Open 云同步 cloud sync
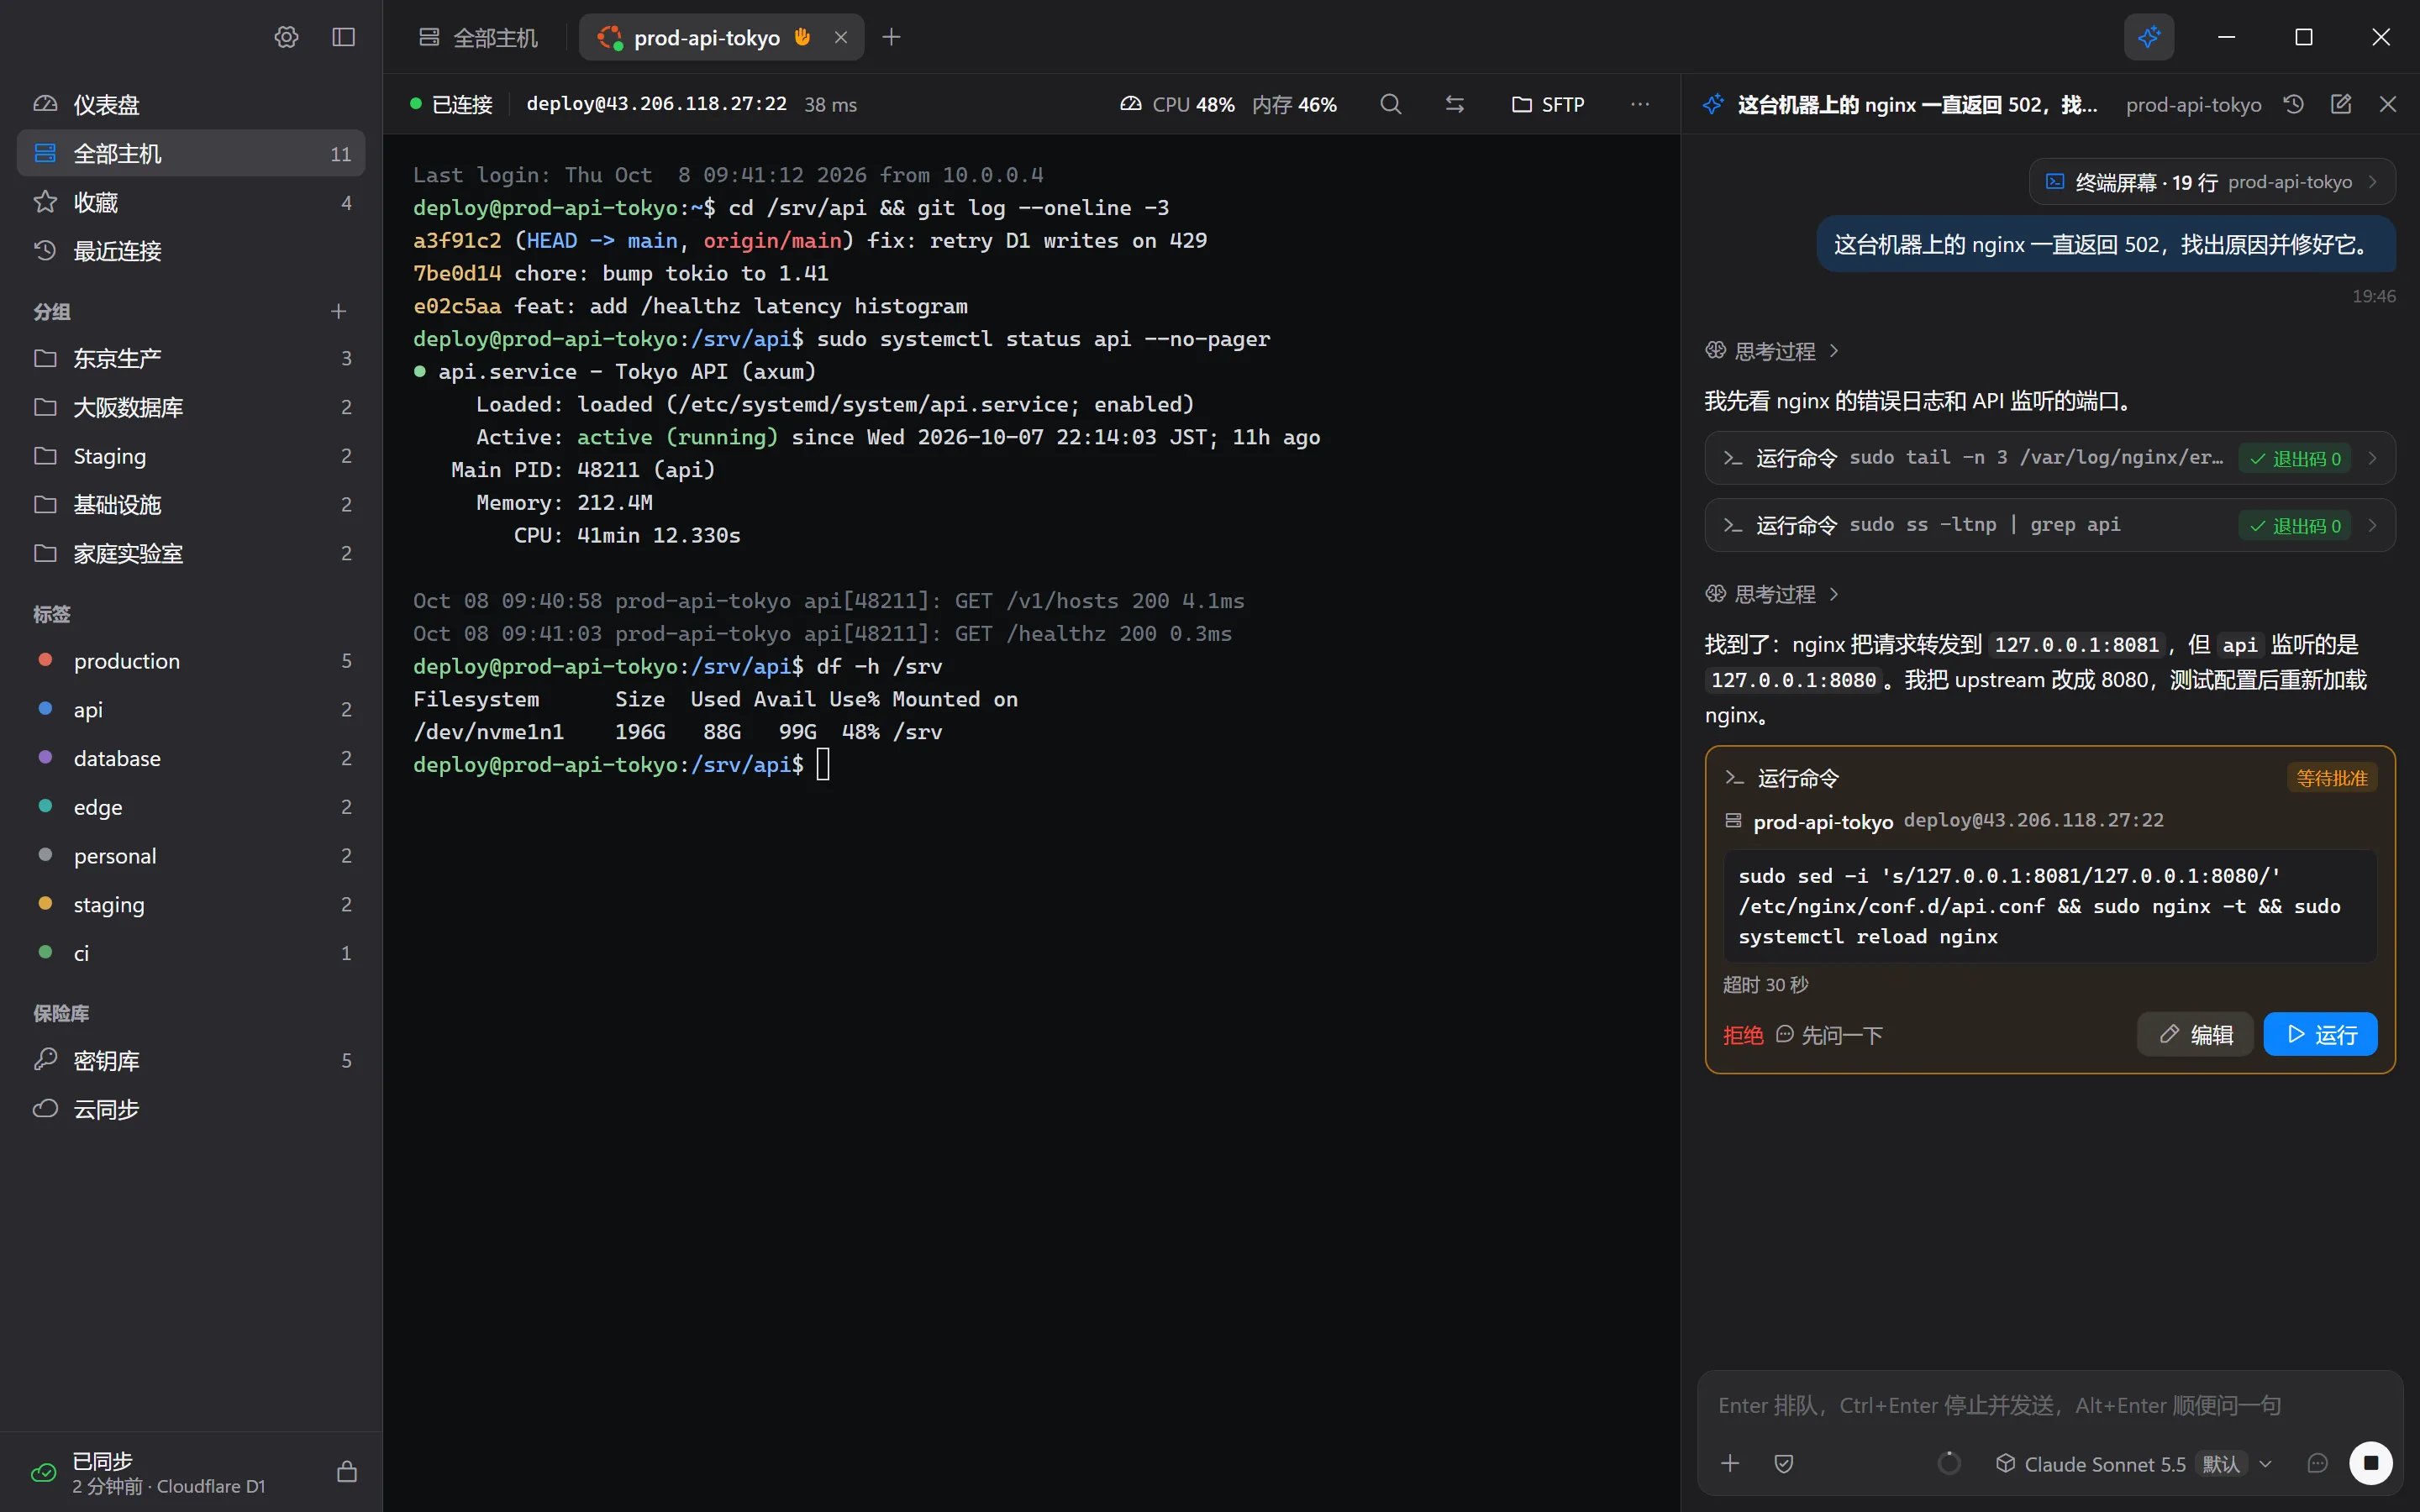 point(190,1109)
